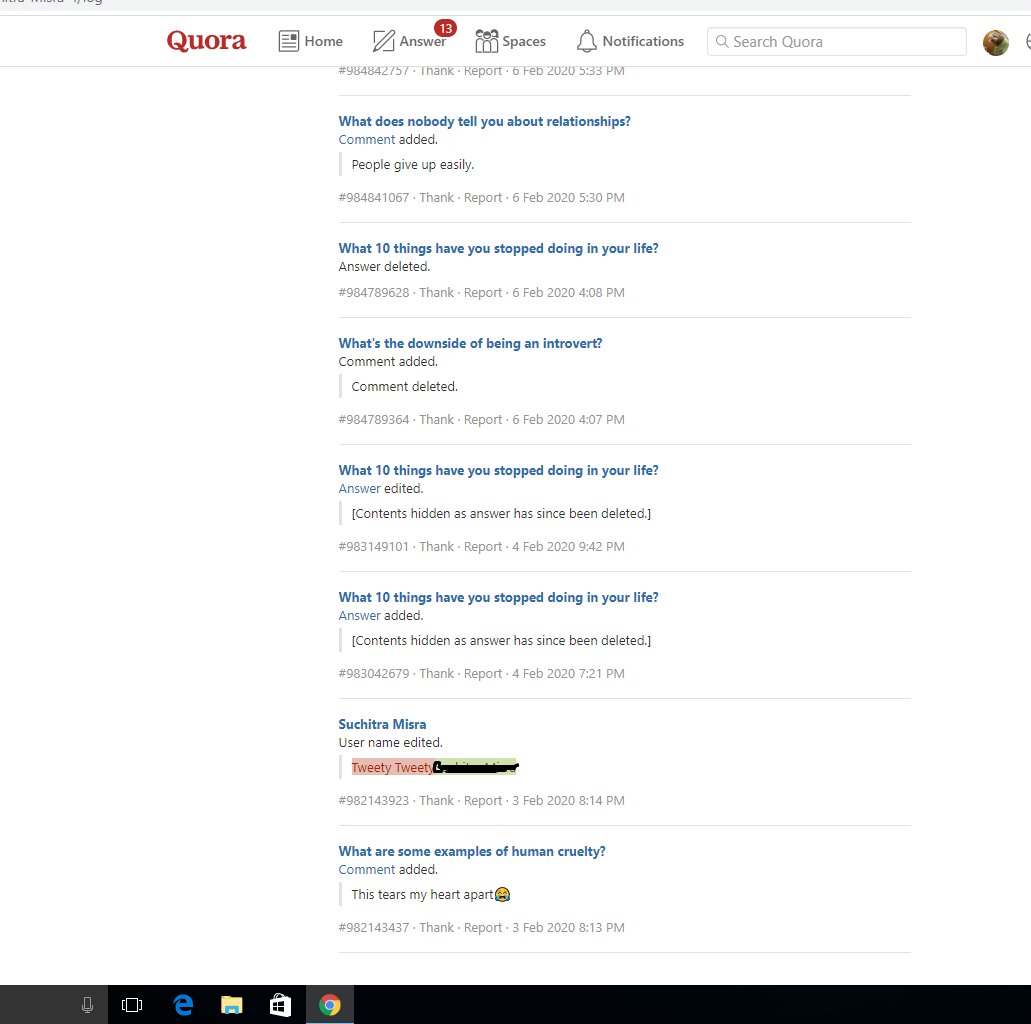Open the Home feed icon

289,41
